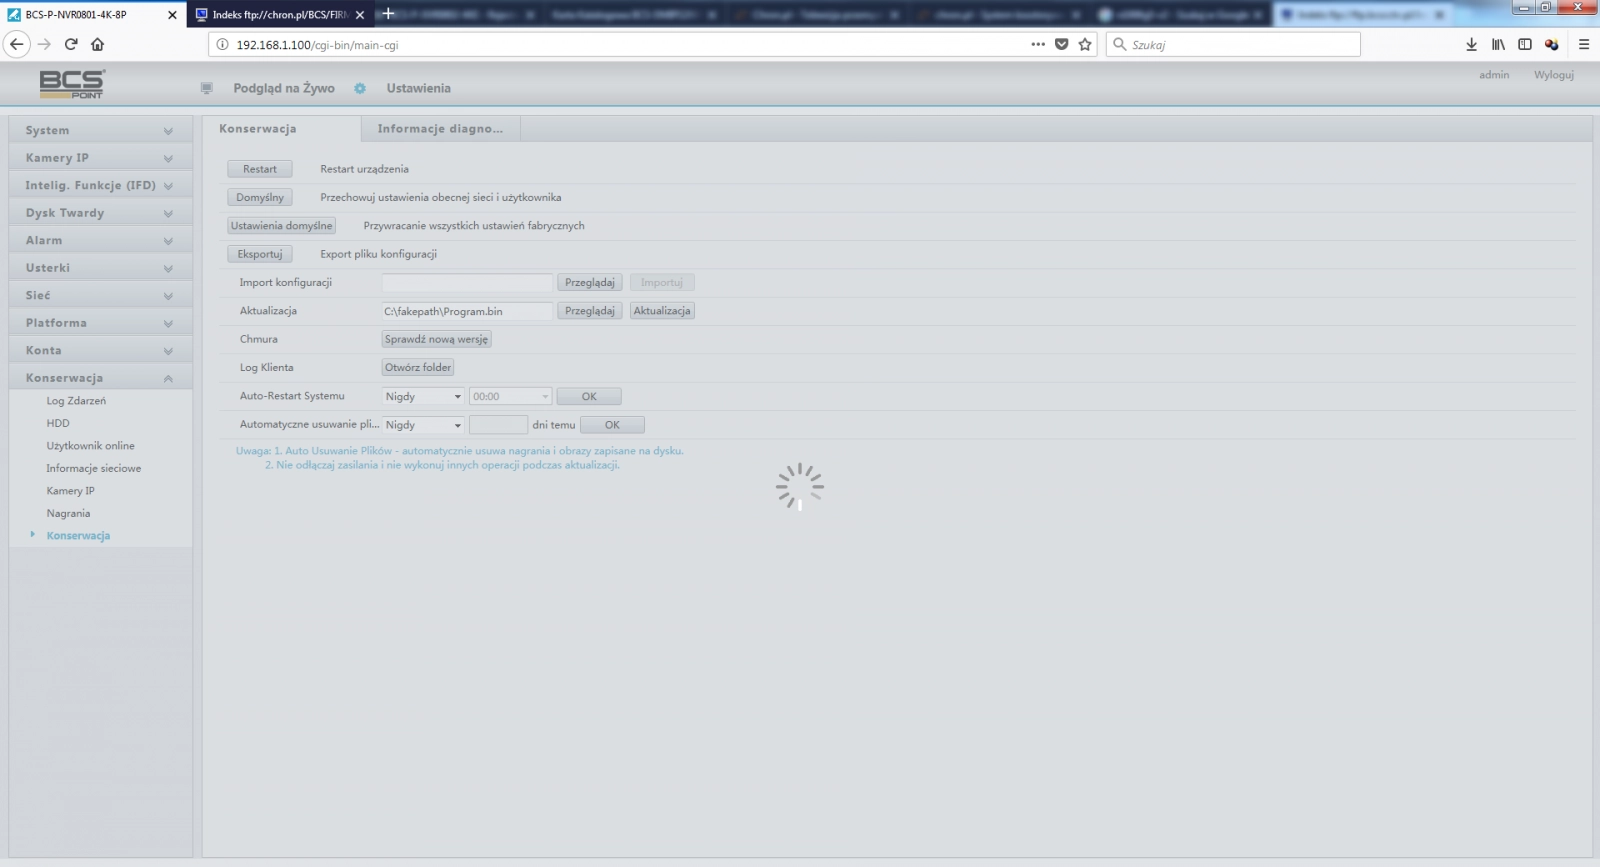Reload the page with refresh icon
The width and height of the screenshot is (1600, 867).
click(x=71, y=44)
